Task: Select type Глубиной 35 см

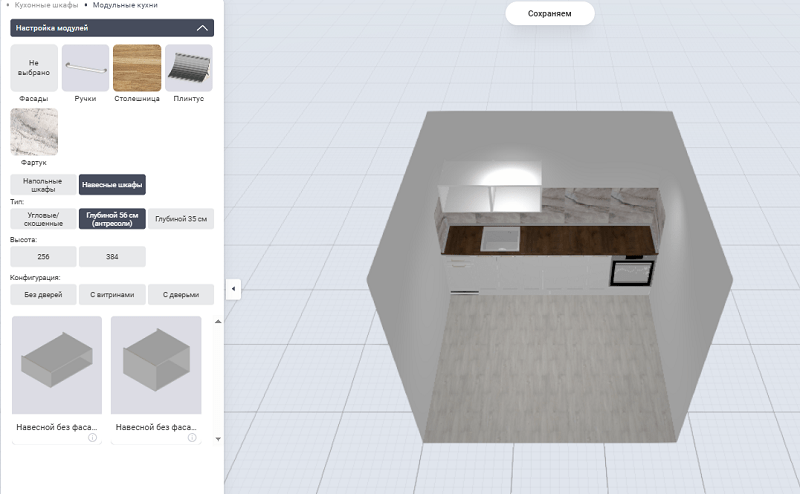Action: pyautogui.click(x=181, y=219)
